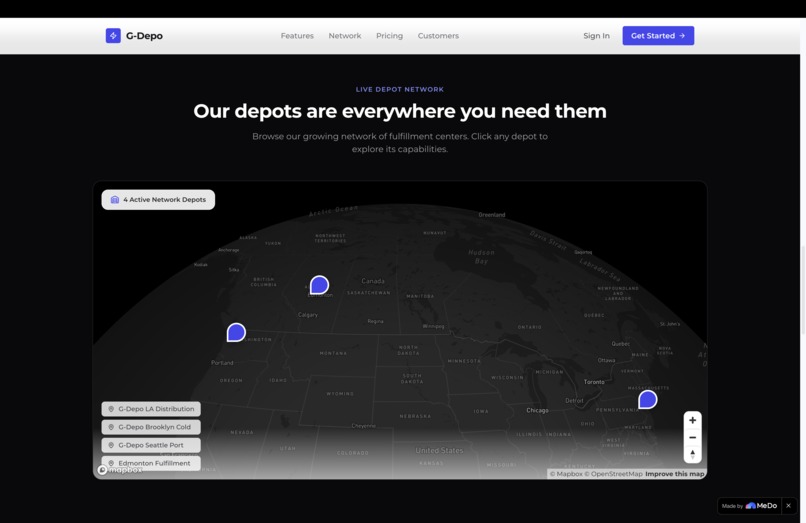
Task: Choose G-Depo Seattle Port from list
Action: click(x=151, y=445)
